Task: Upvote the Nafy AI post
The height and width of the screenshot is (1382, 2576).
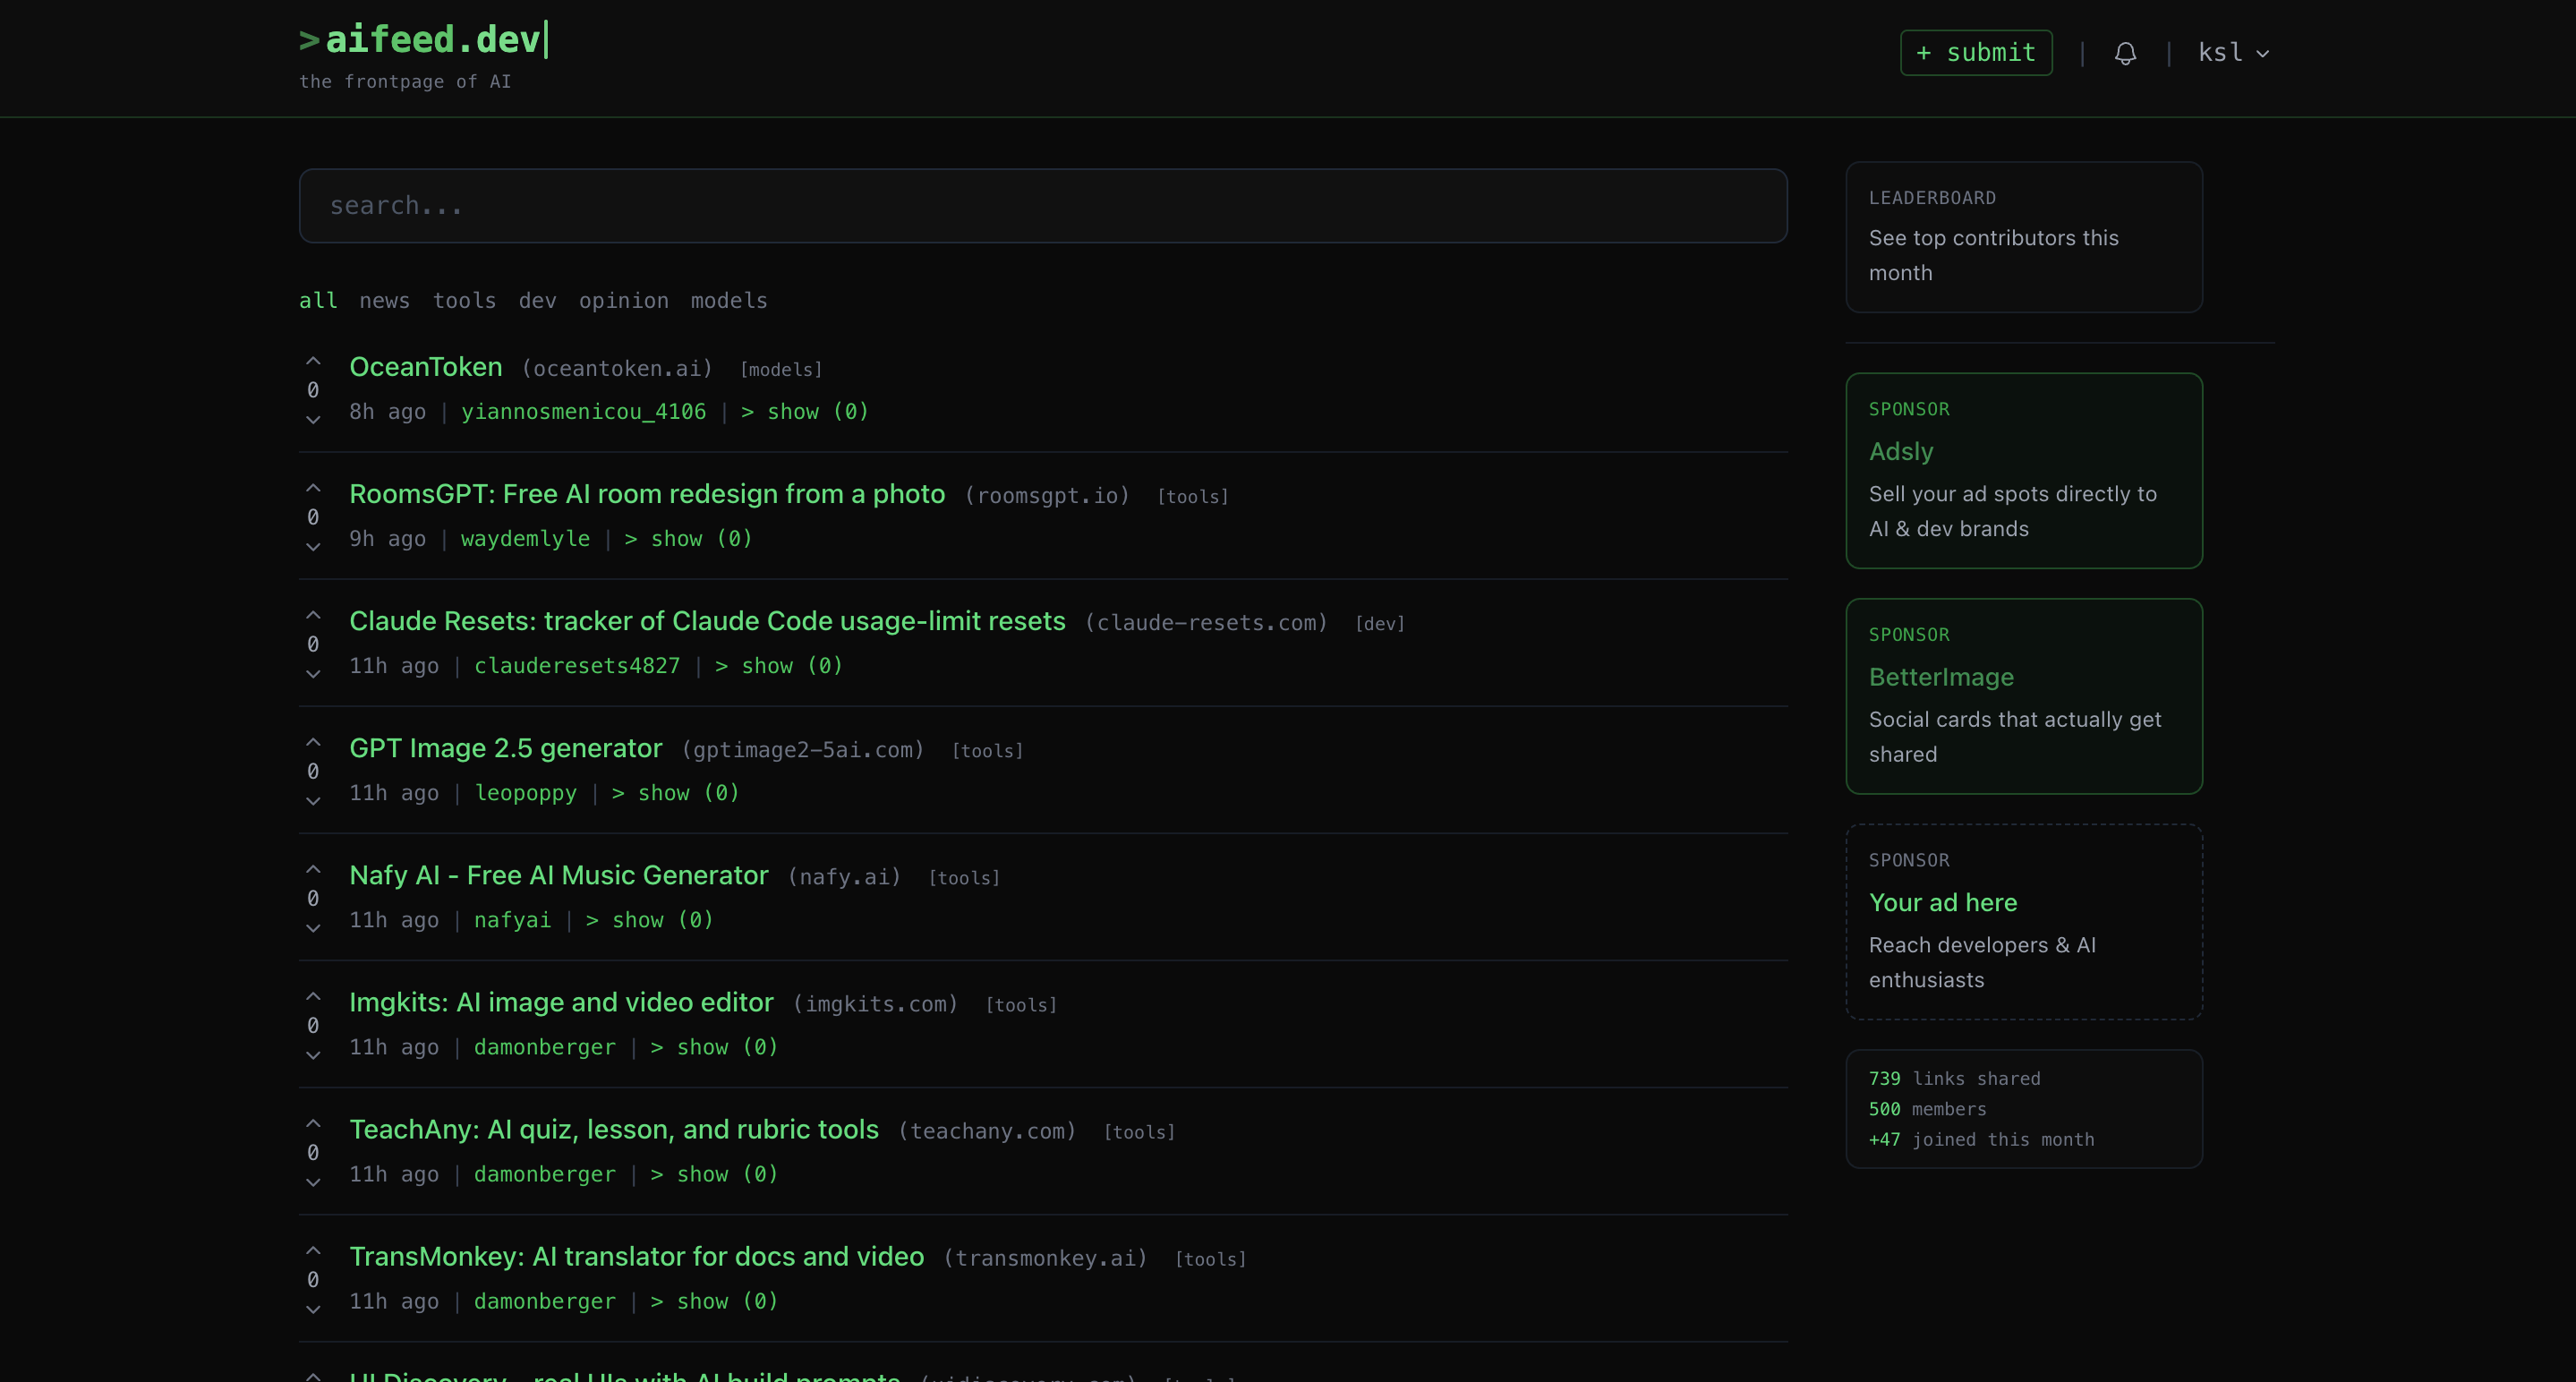Action: [x=313, y=869]
